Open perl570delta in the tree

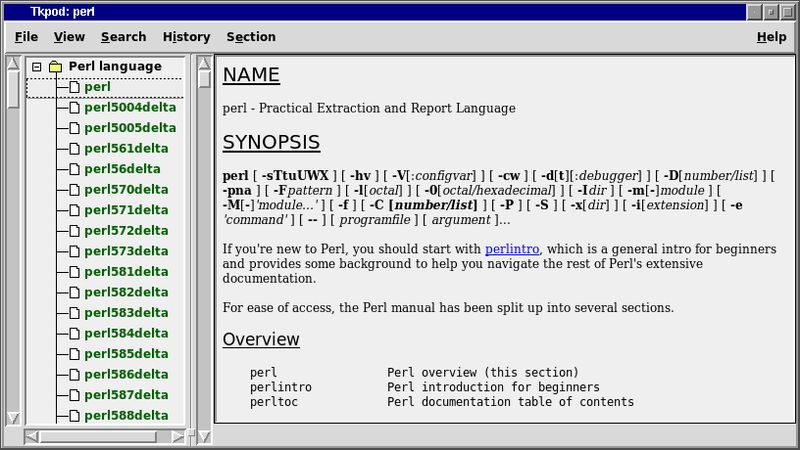point(126,190)
